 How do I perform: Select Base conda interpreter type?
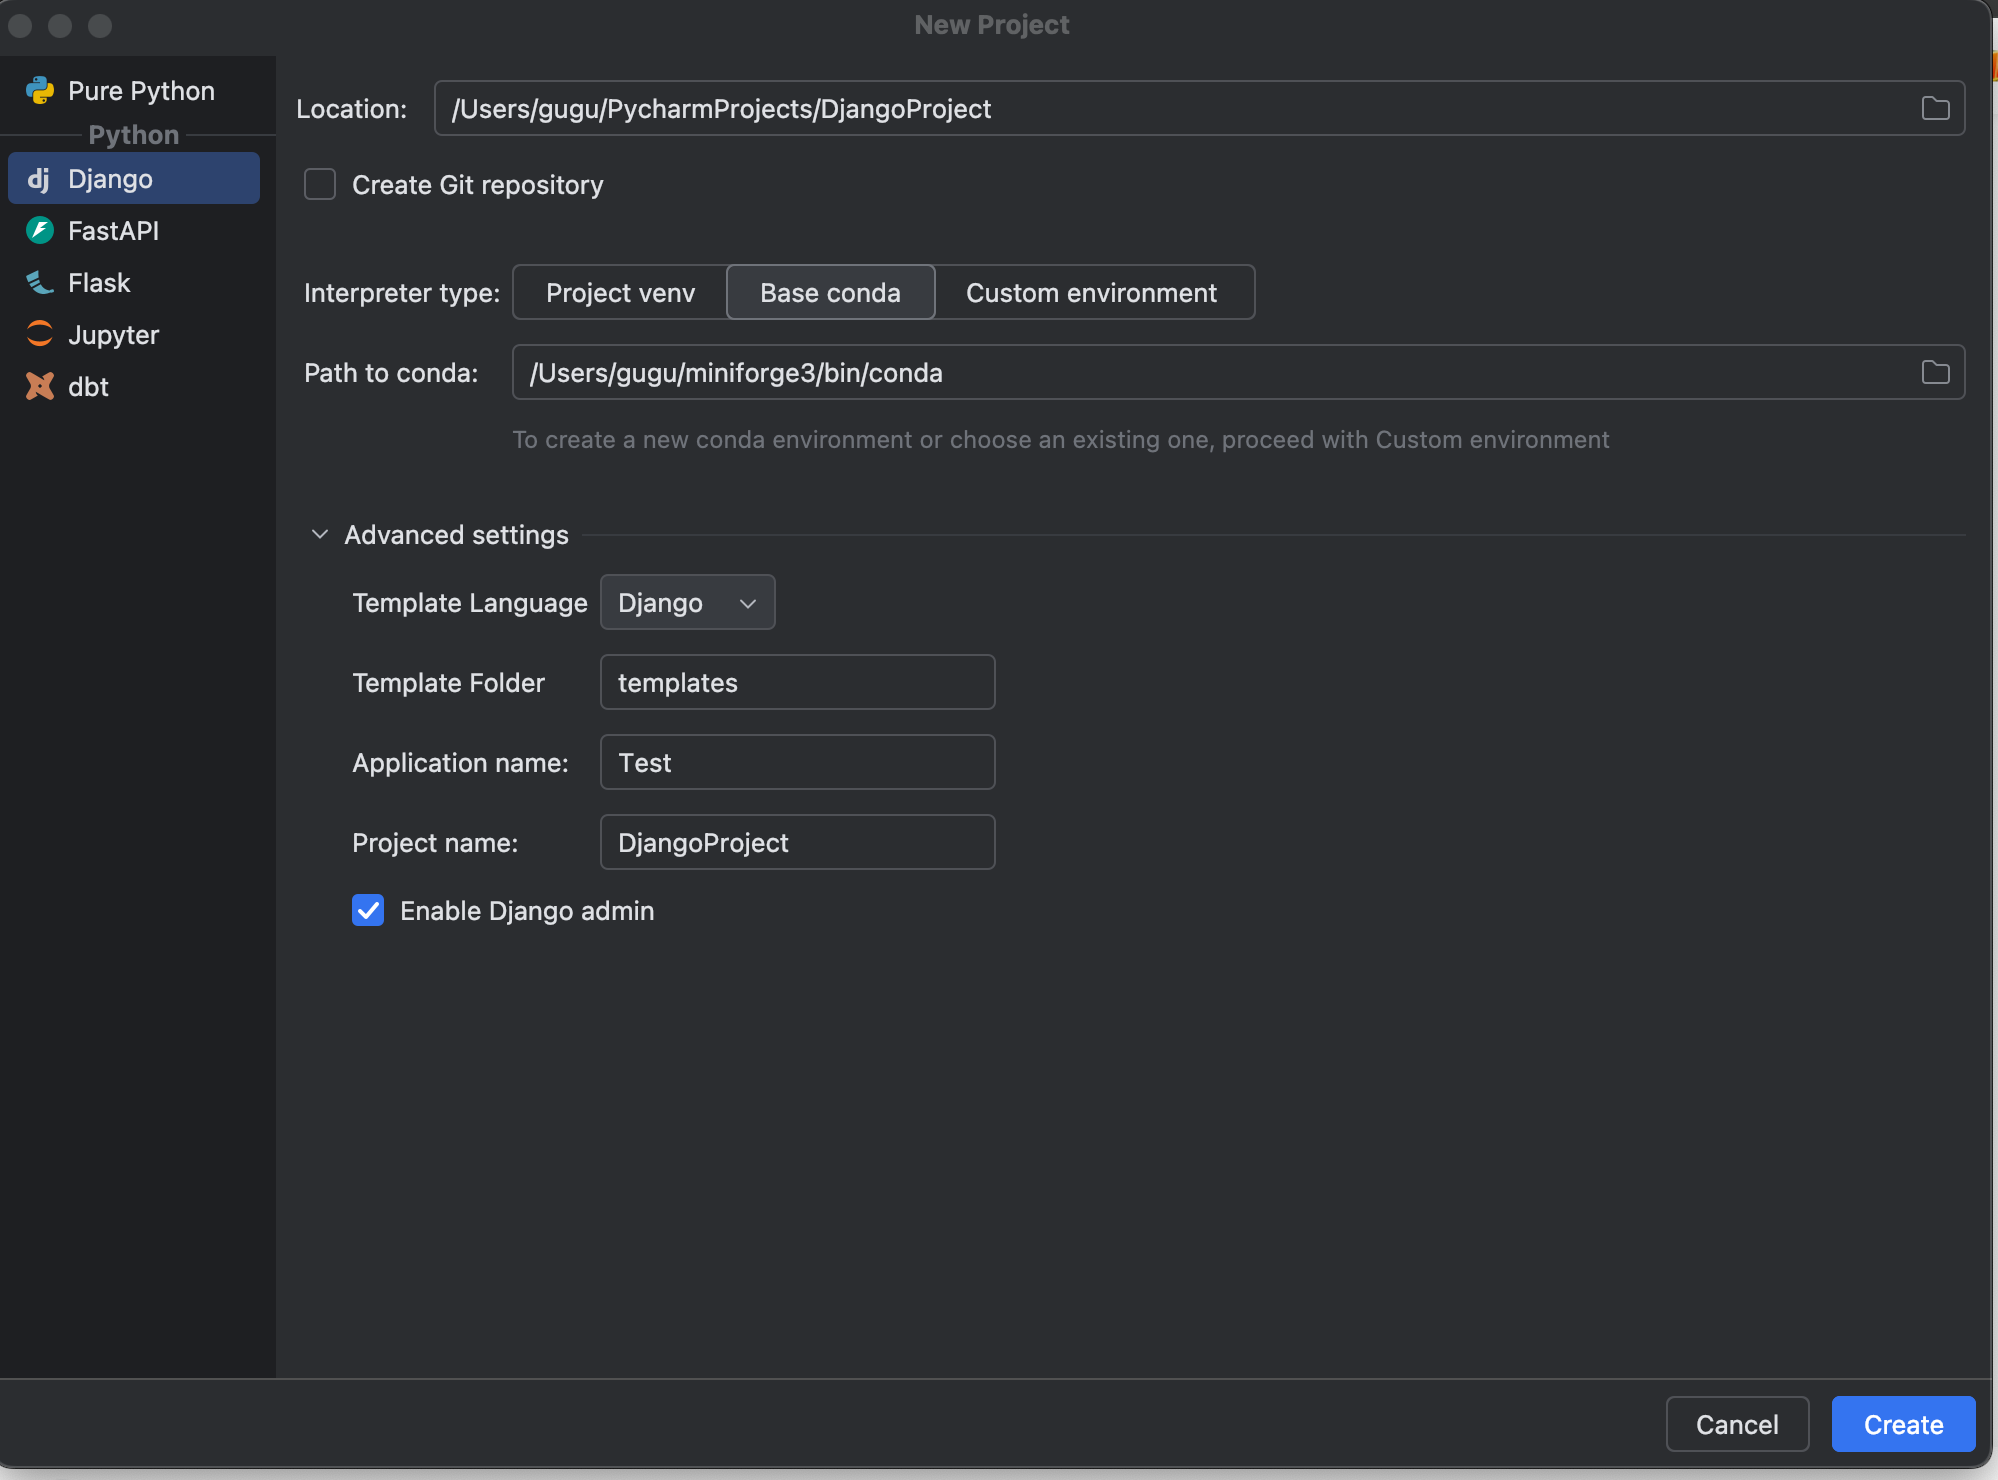pos(830,292)
